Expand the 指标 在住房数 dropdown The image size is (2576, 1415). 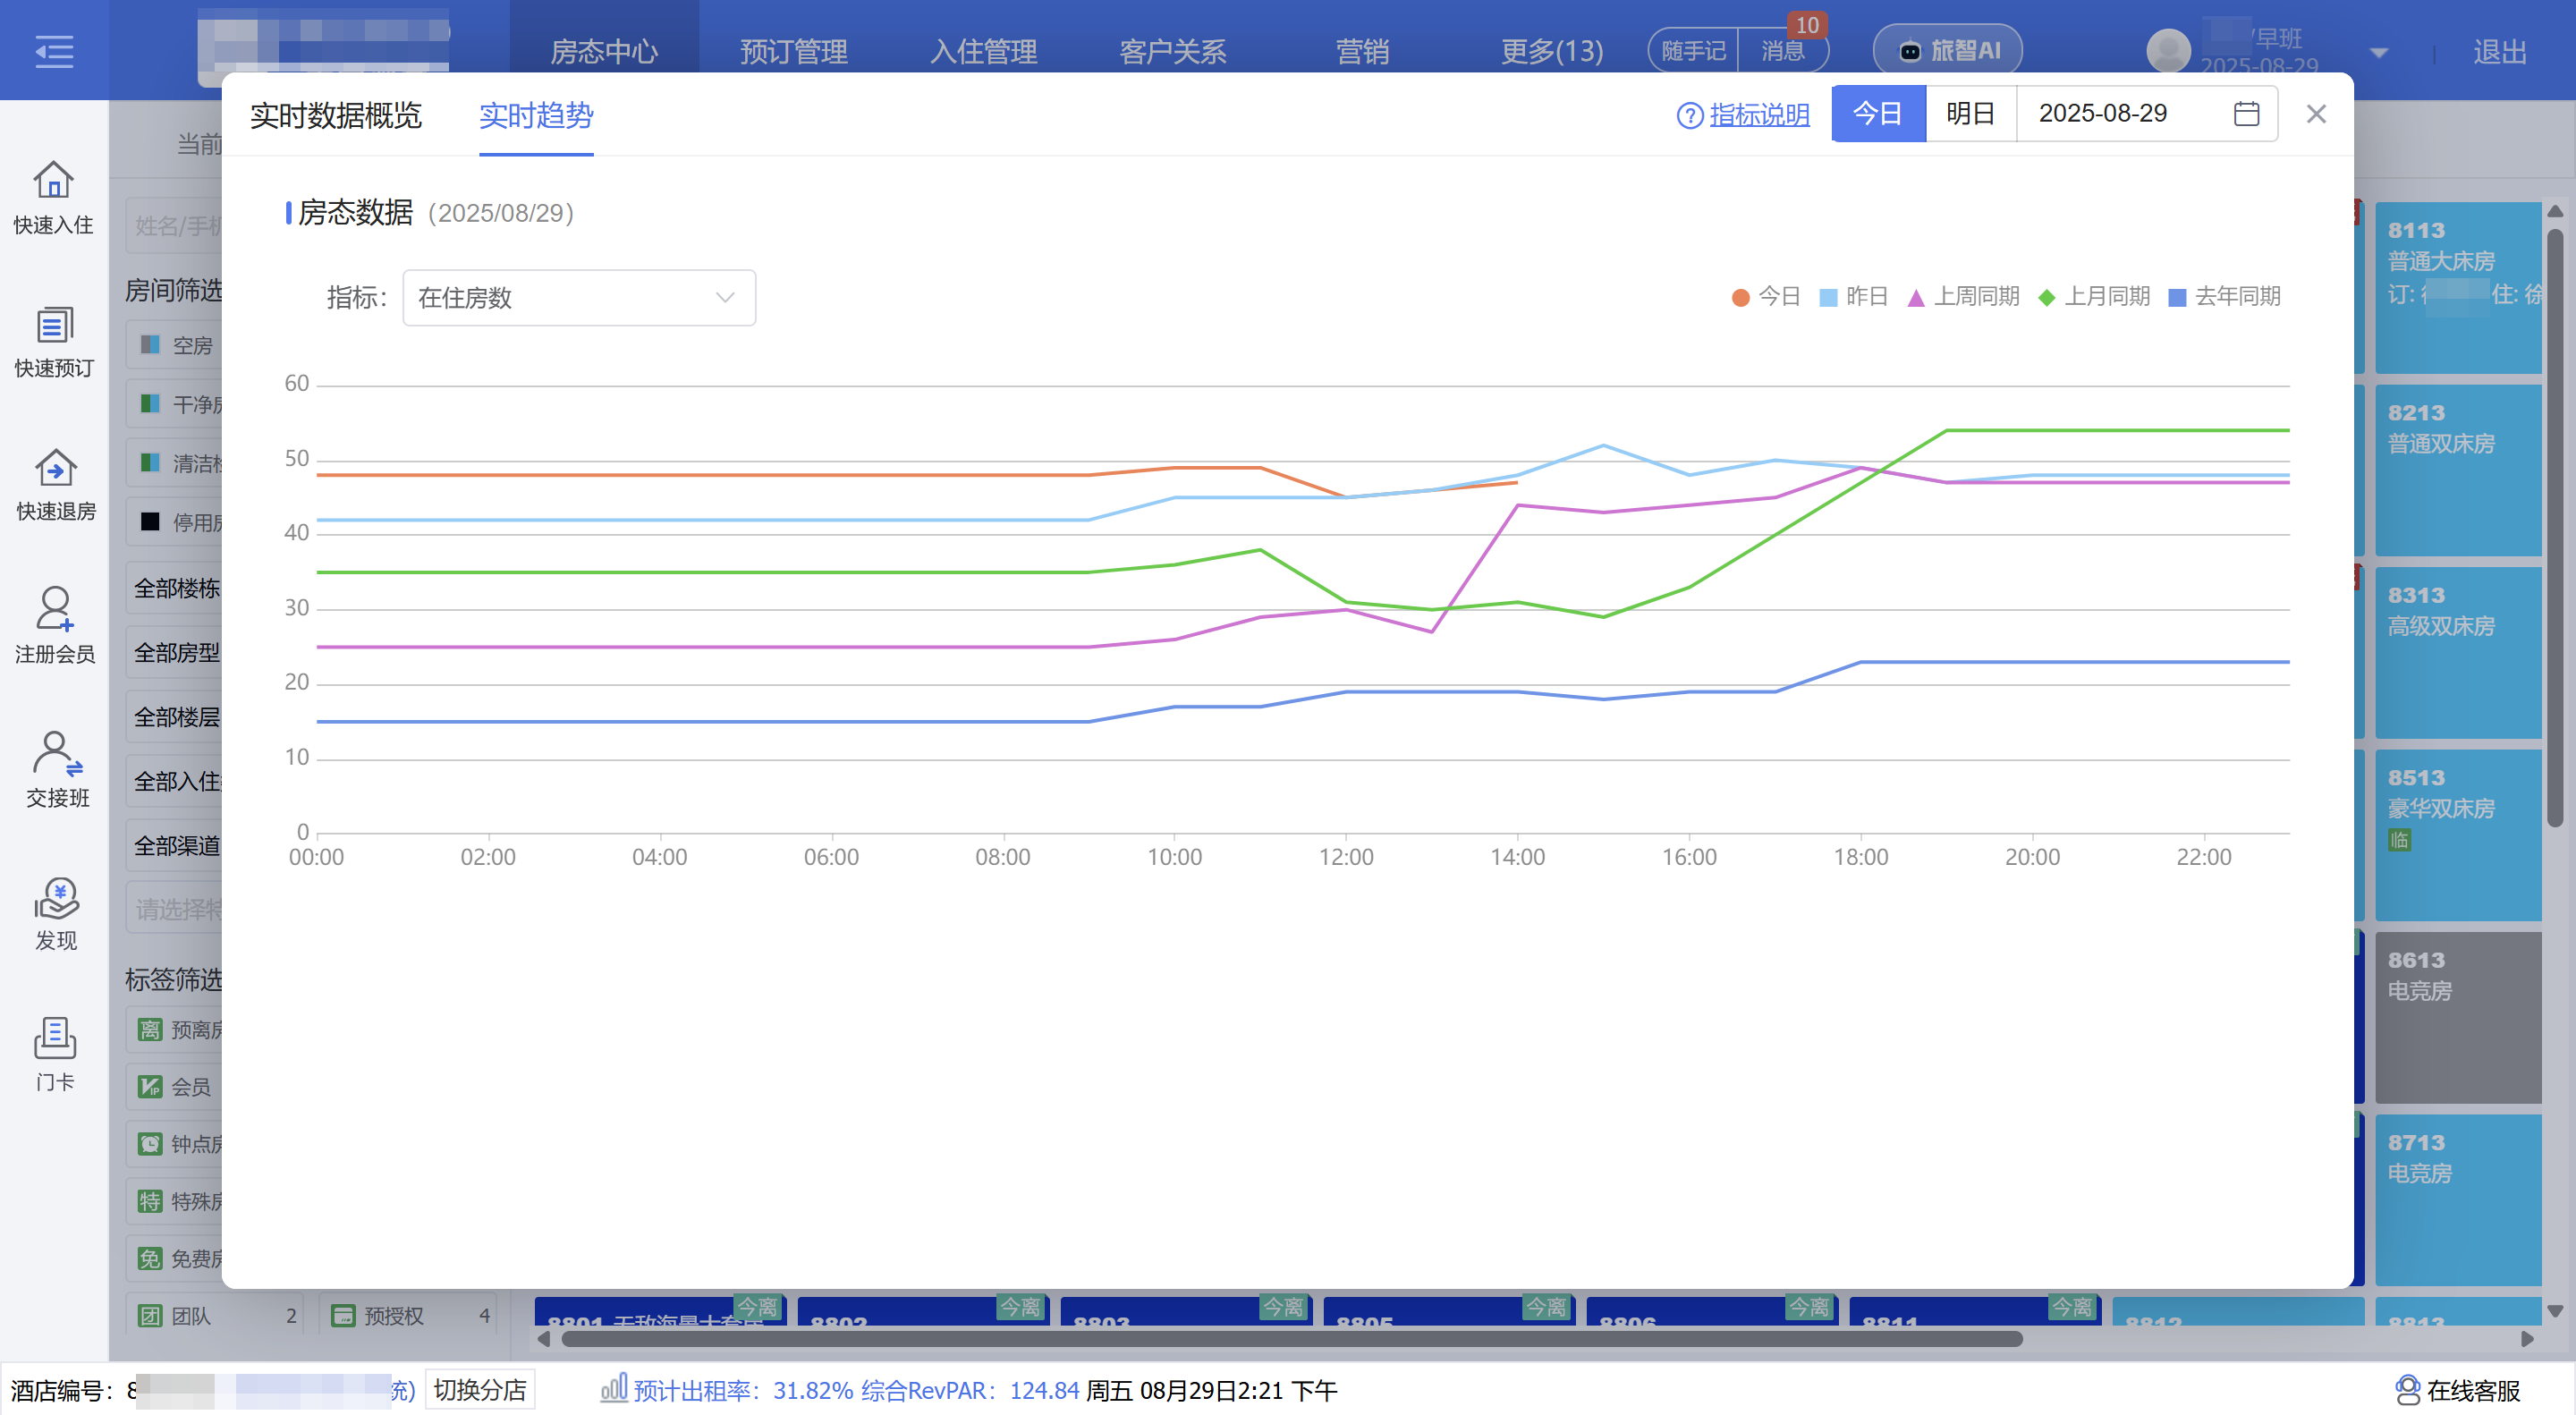579,298
